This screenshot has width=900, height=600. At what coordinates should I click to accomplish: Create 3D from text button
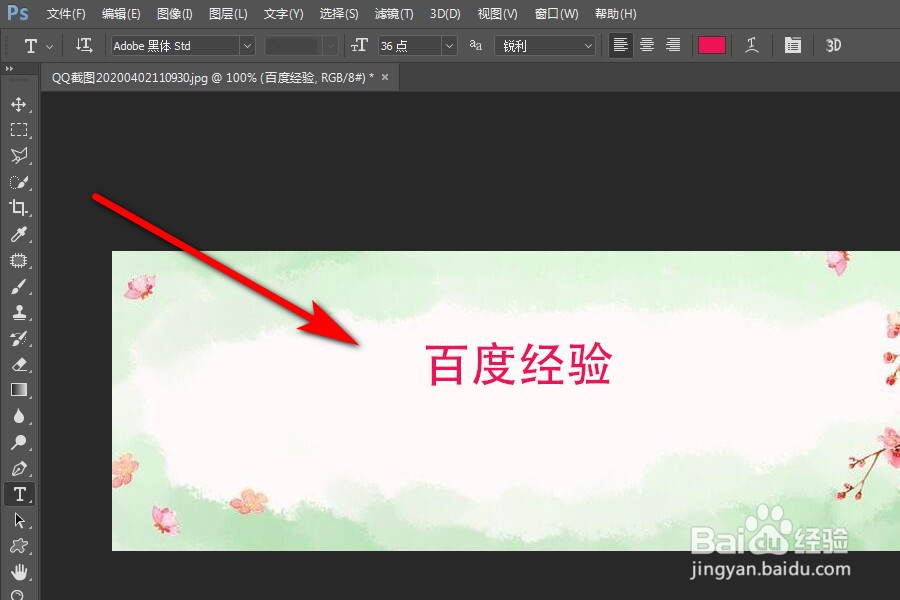click(x=833, y=45)
